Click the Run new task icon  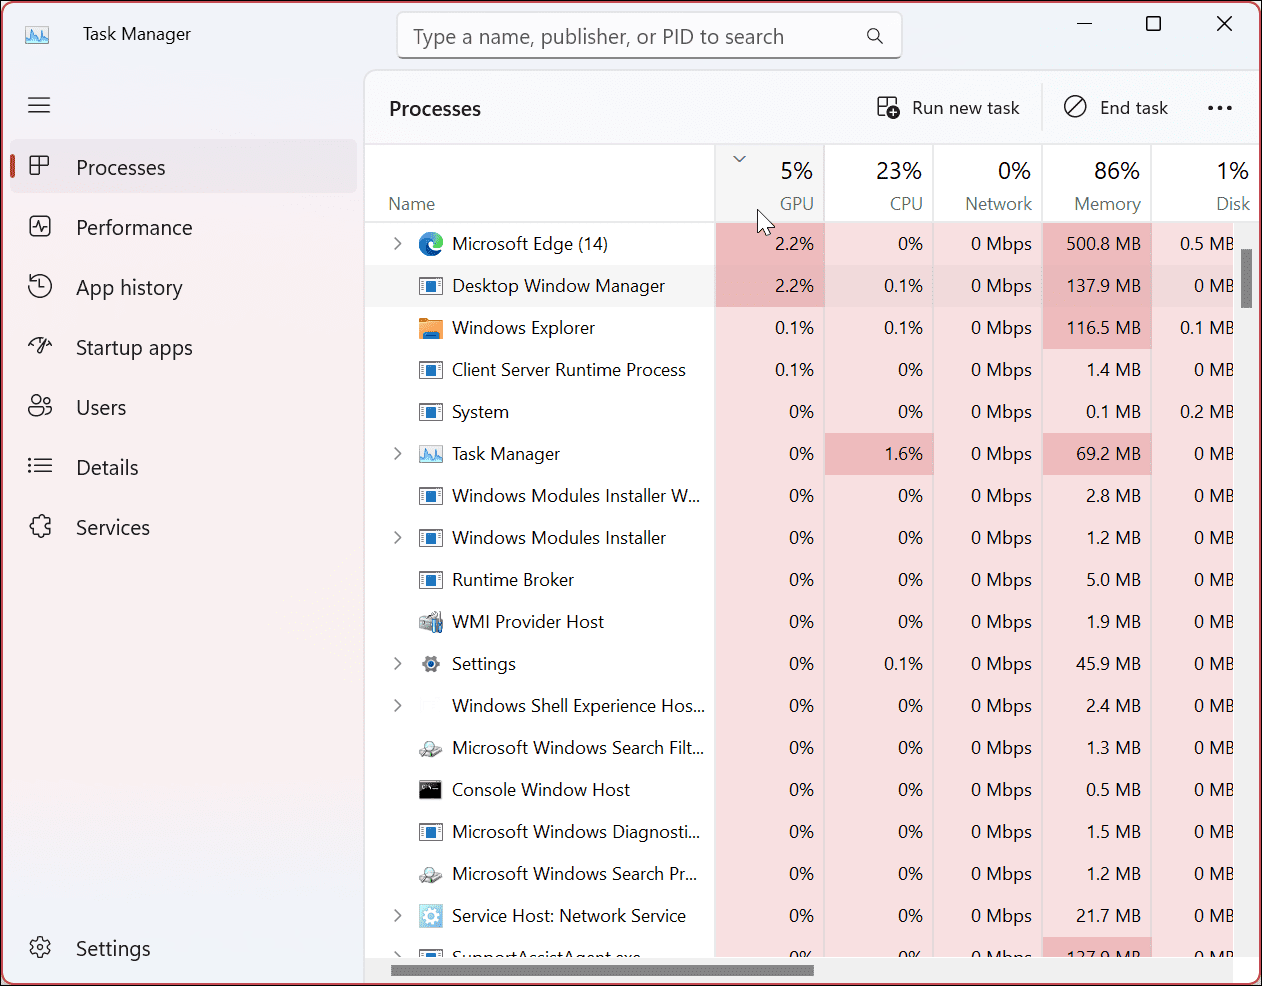click(x=888, y=107)
